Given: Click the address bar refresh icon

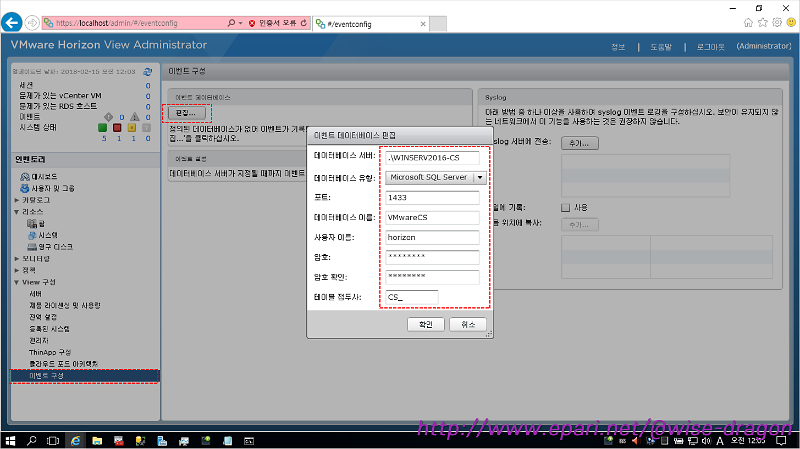Looking at the screenshot, I should (x=304, y=23).
